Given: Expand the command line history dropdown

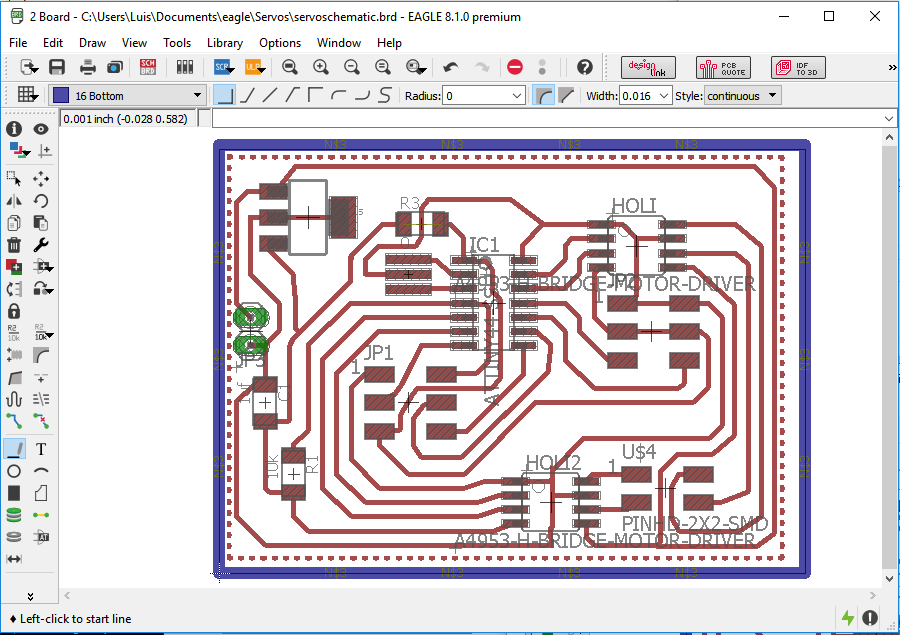Looking at the screenshot, I should tap(889, 119).
